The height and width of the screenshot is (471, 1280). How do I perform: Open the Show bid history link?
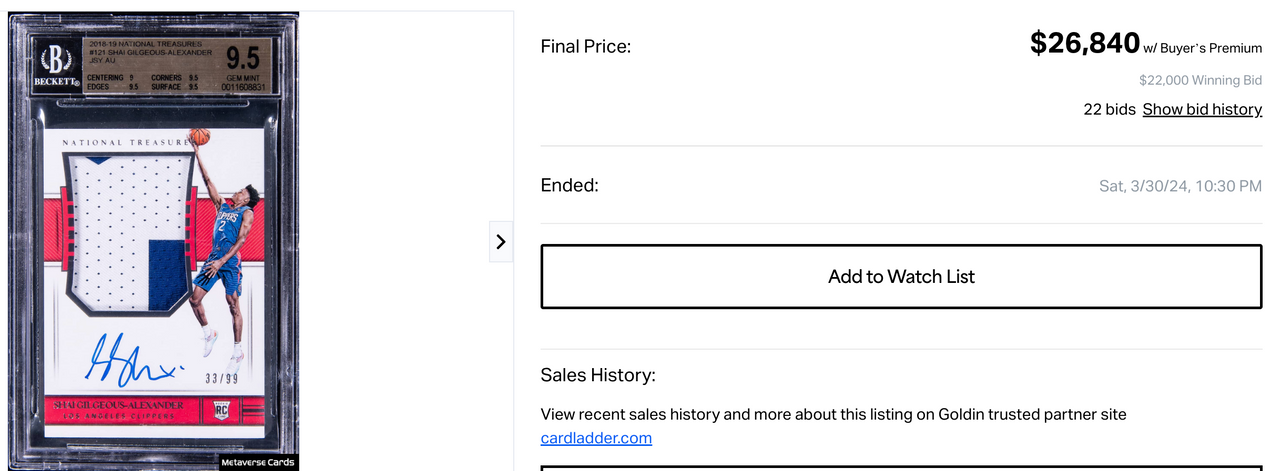[x=1202, y=109]
